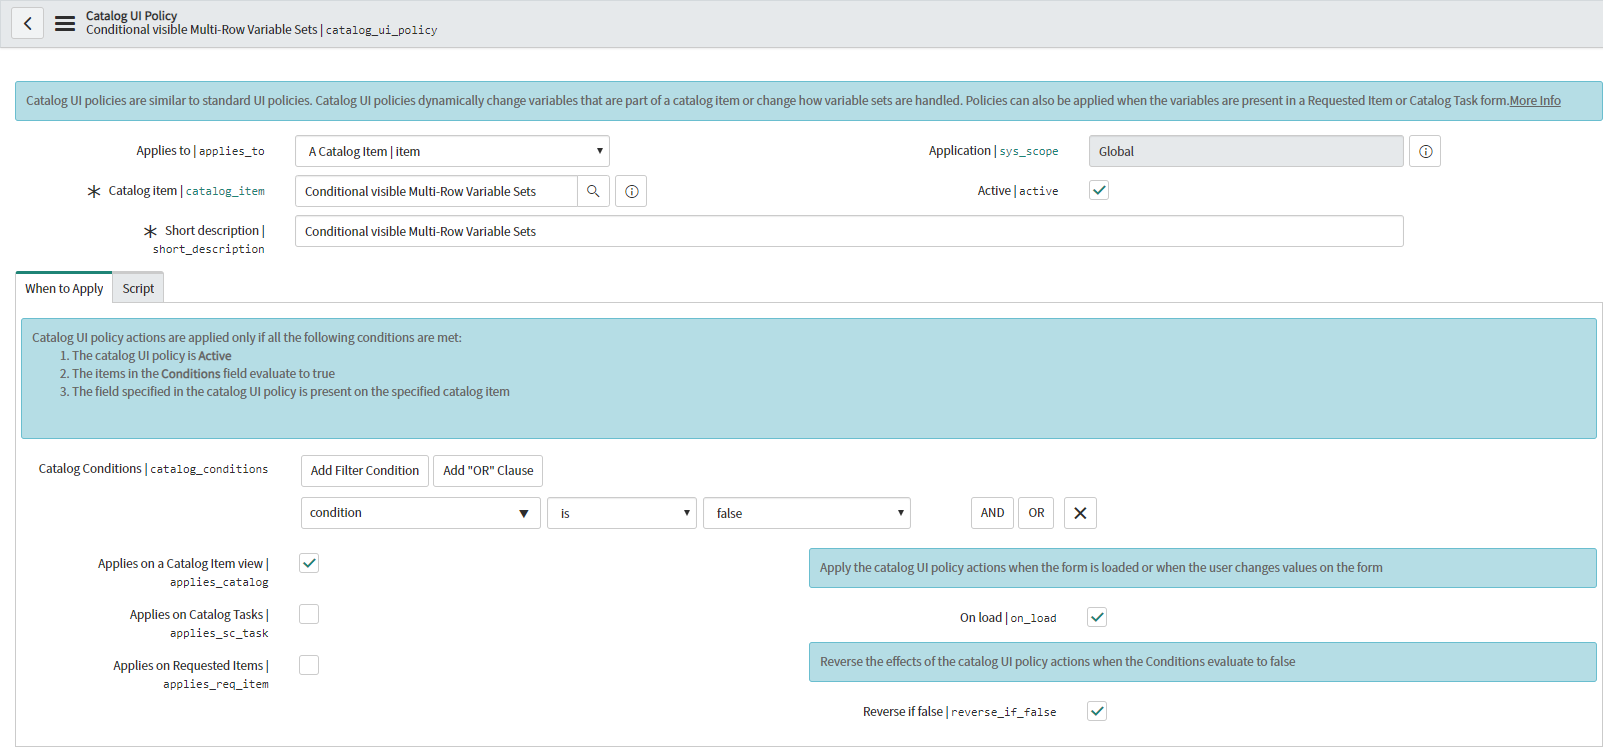This screenshot has width=1603, height=747.
Task: Toggle the On load checkbox
Action: point(1097,617)
